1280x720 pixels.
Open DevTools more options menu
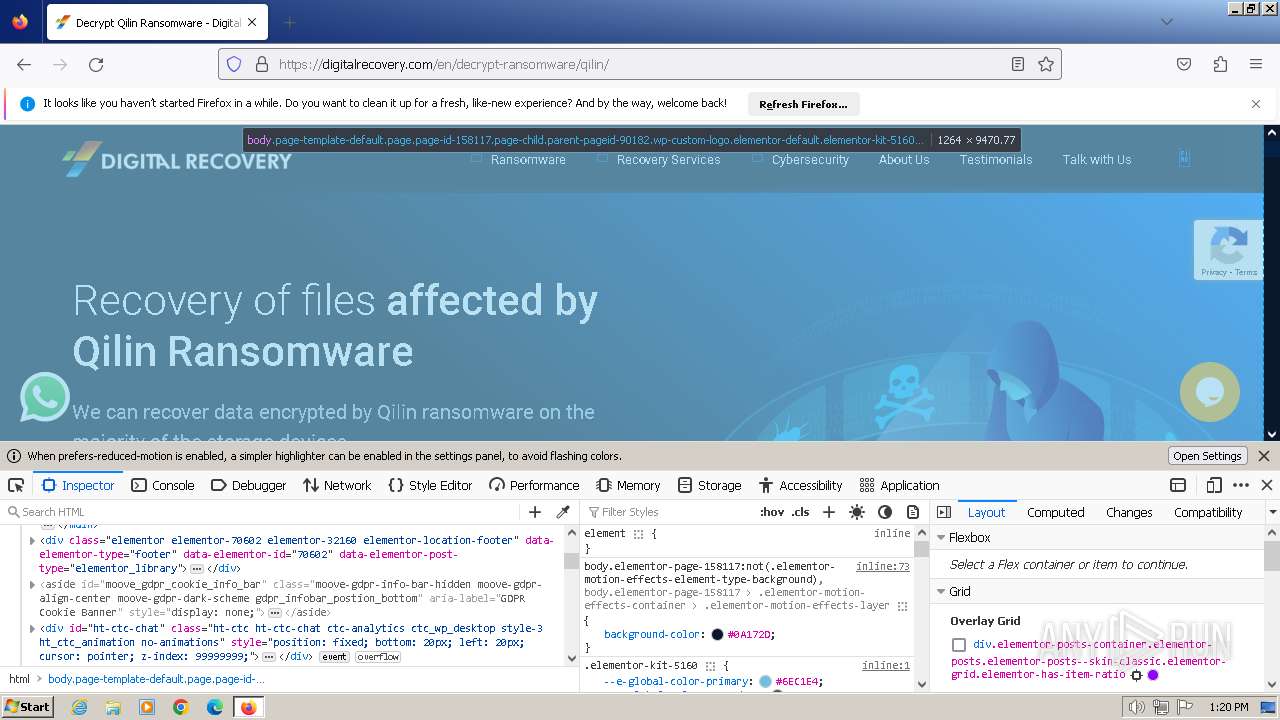1241,485
